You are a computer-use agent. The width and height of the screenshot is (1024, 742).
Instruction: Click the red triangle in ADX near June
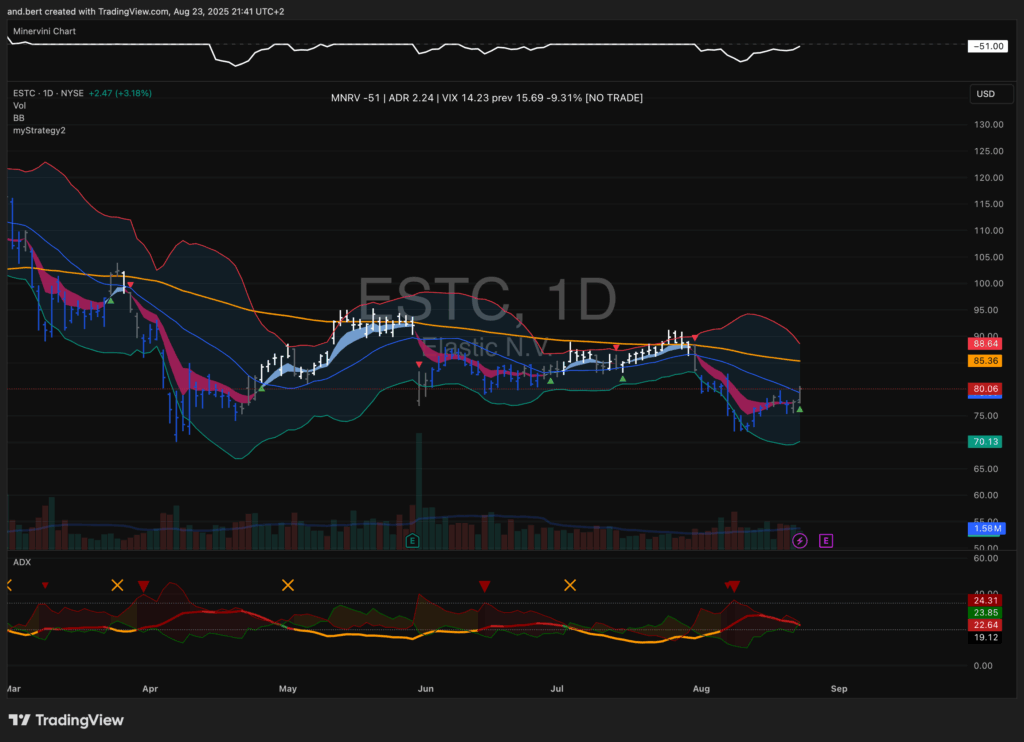pos(484,586)
